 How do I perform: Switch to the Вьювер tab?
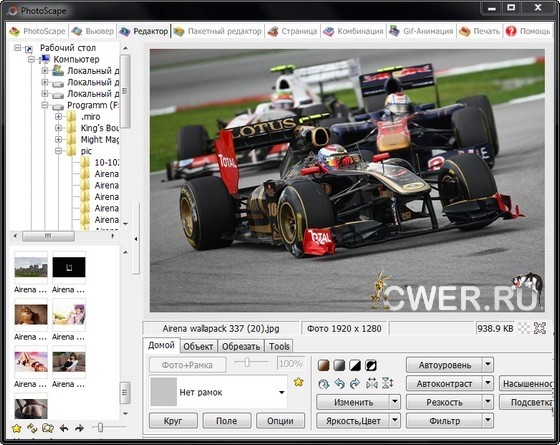92,31
